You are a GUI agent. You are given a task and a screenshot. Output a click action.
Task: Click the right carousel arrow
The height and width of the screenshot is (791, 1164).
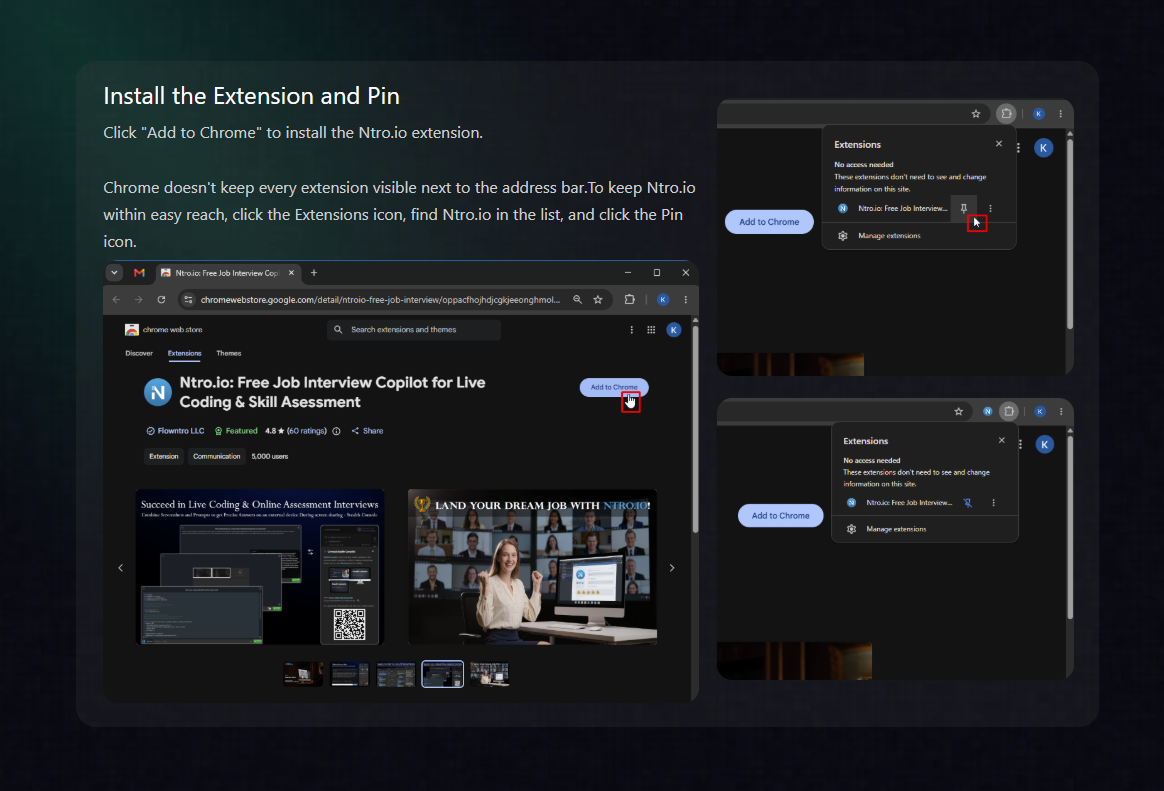click(x=672, y=568)
